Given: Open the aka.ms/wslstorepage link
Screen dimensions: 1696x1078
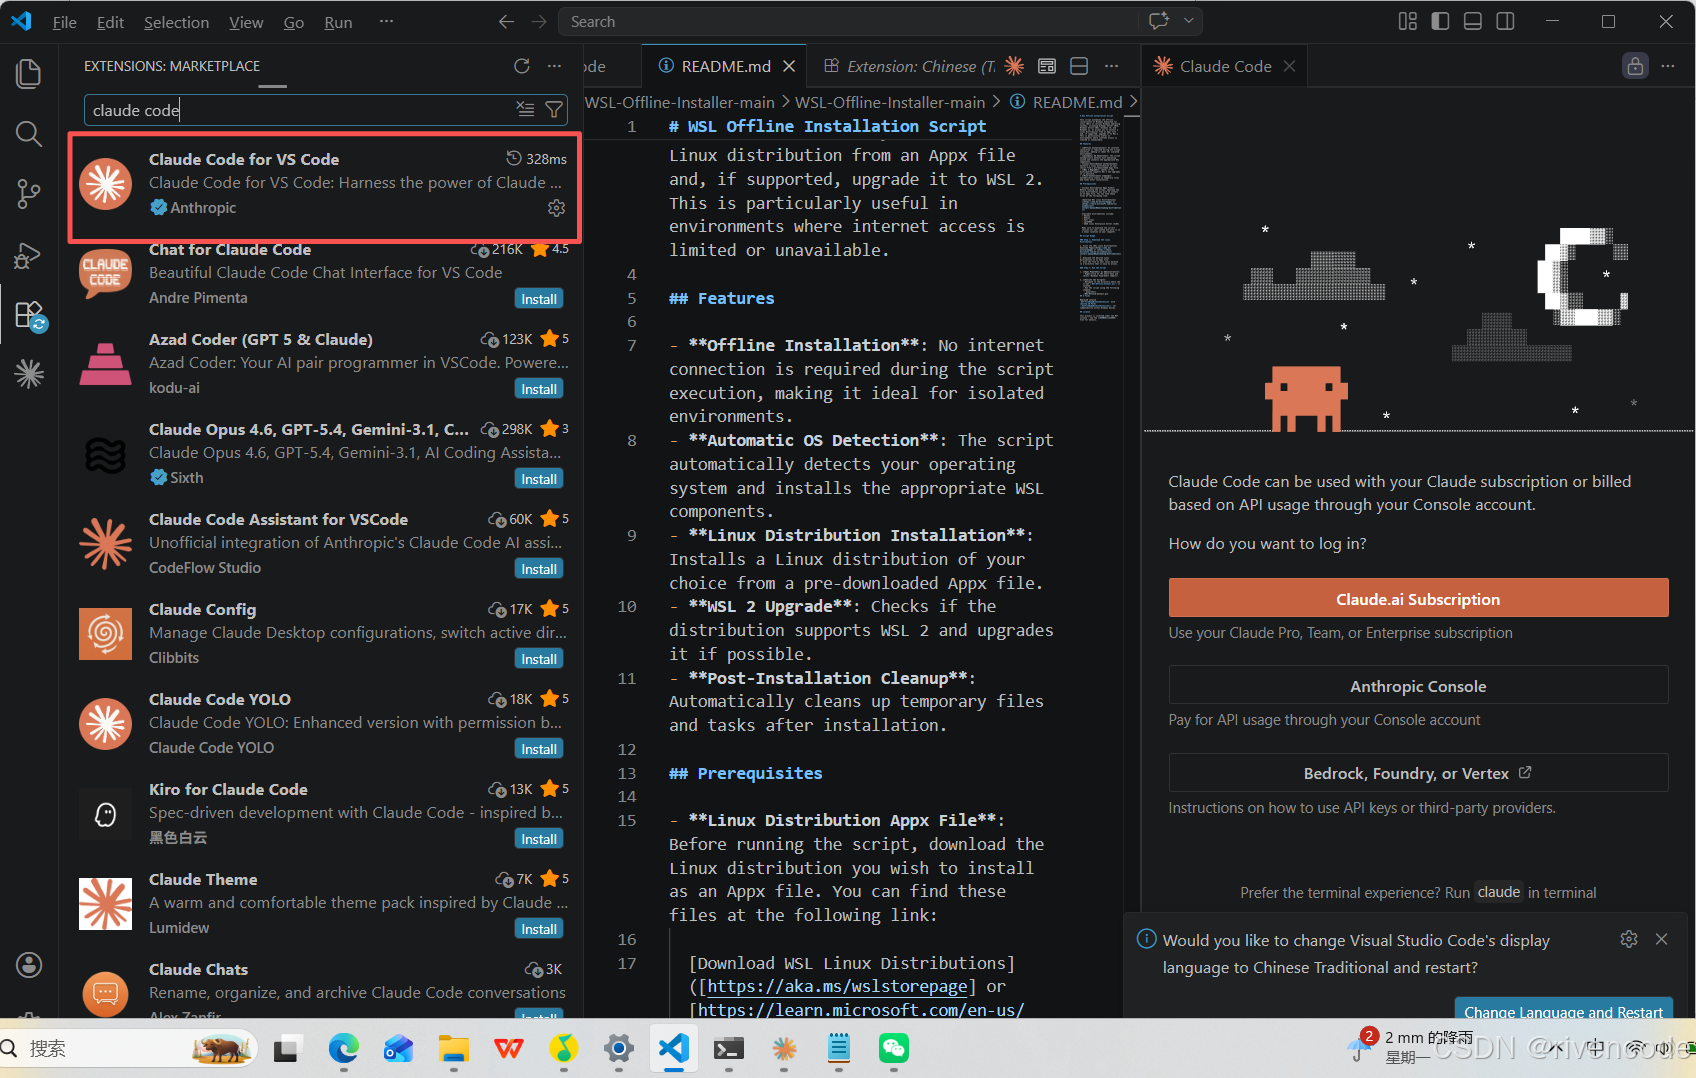Looking at the screenshot, I should [x=837, y=986].
